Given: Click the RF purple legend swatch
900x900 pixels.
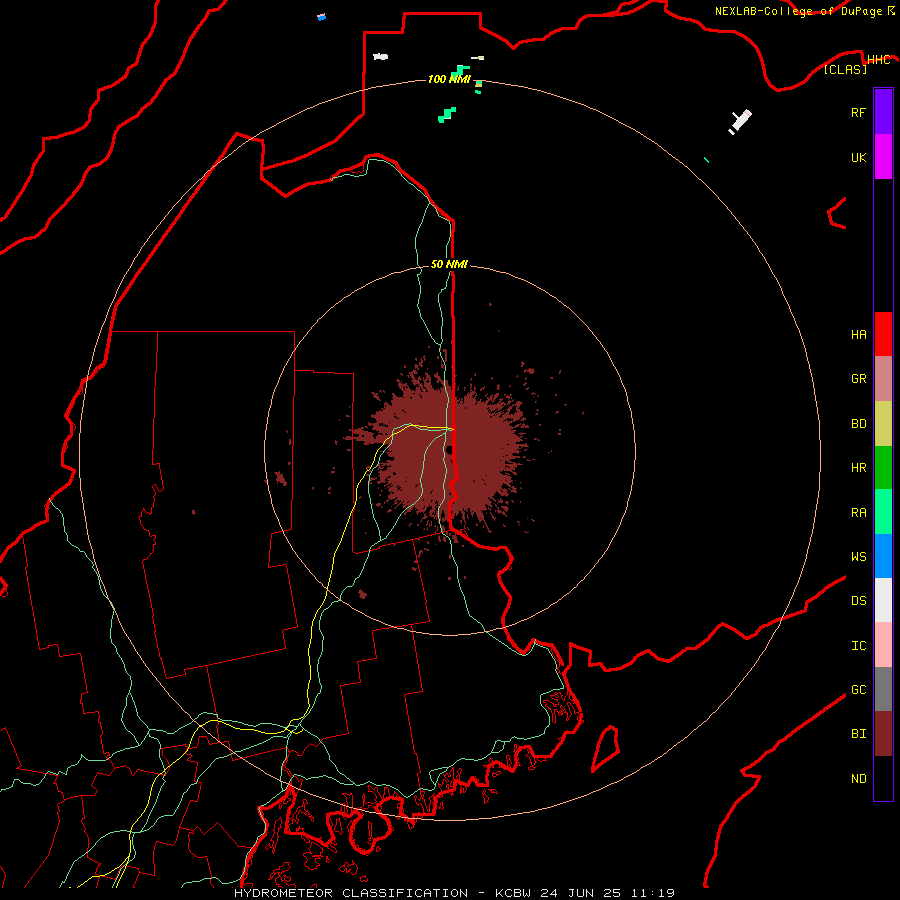Looking at the screenshot, I should [x=883, y=112].
